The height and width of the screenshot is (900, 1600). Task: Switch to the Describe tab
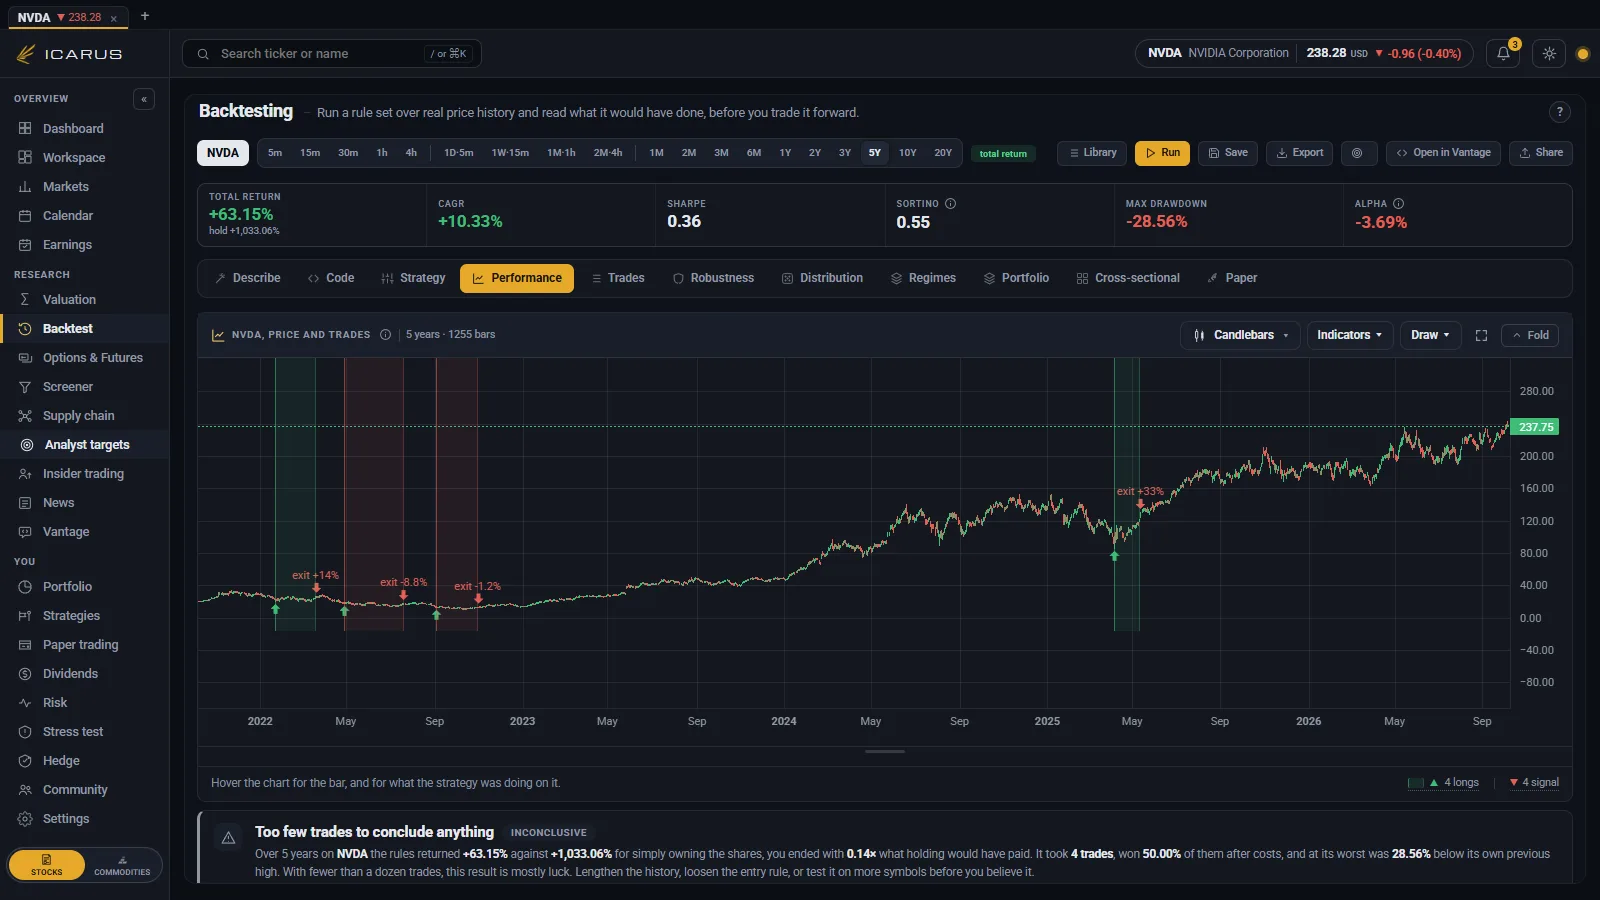click(x=248, y=278)
